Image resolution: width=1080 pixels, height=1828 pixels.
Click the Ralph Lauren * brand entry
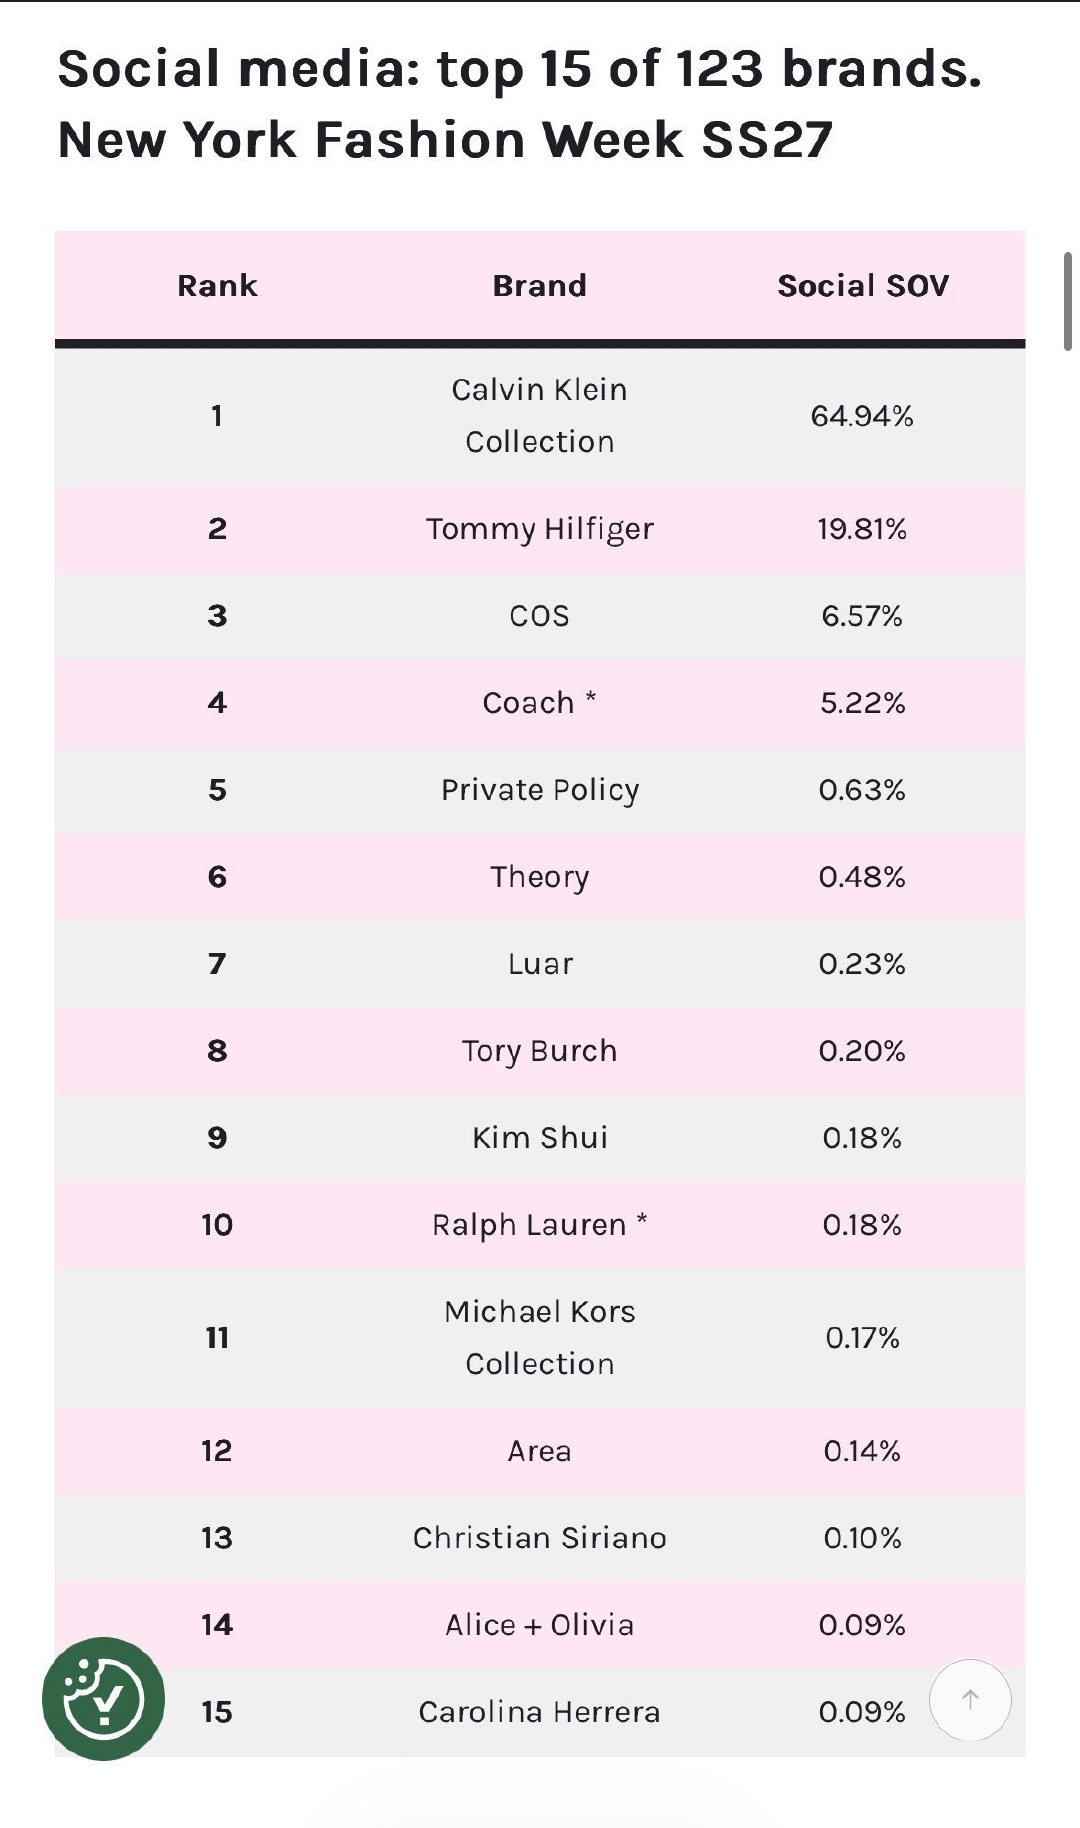coord(540,1225)
